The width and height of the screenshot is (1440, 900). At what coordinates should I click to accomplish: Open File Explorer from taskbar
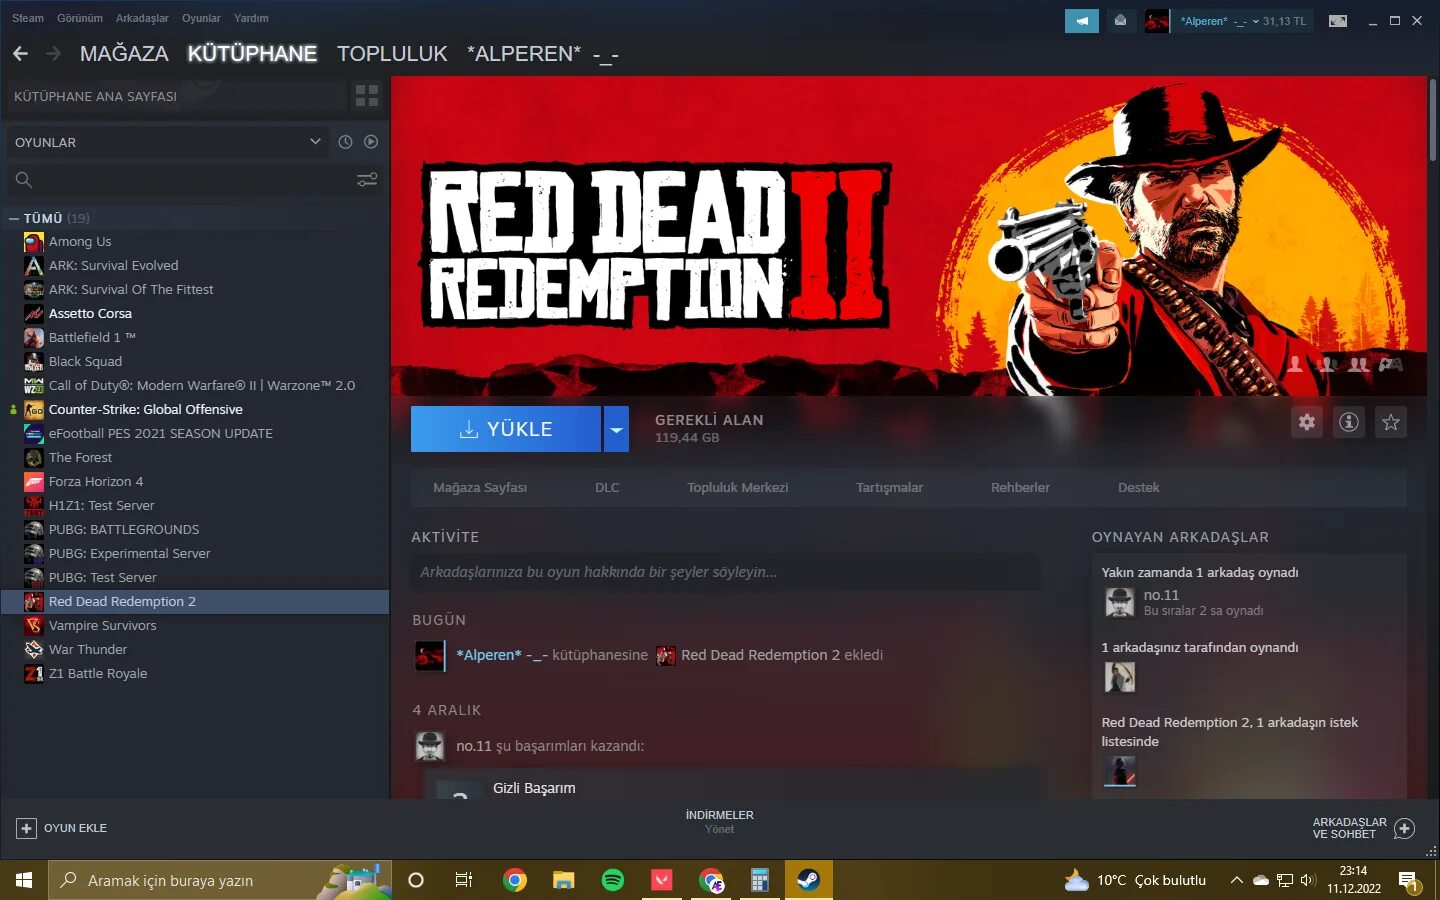coord(564,880)
